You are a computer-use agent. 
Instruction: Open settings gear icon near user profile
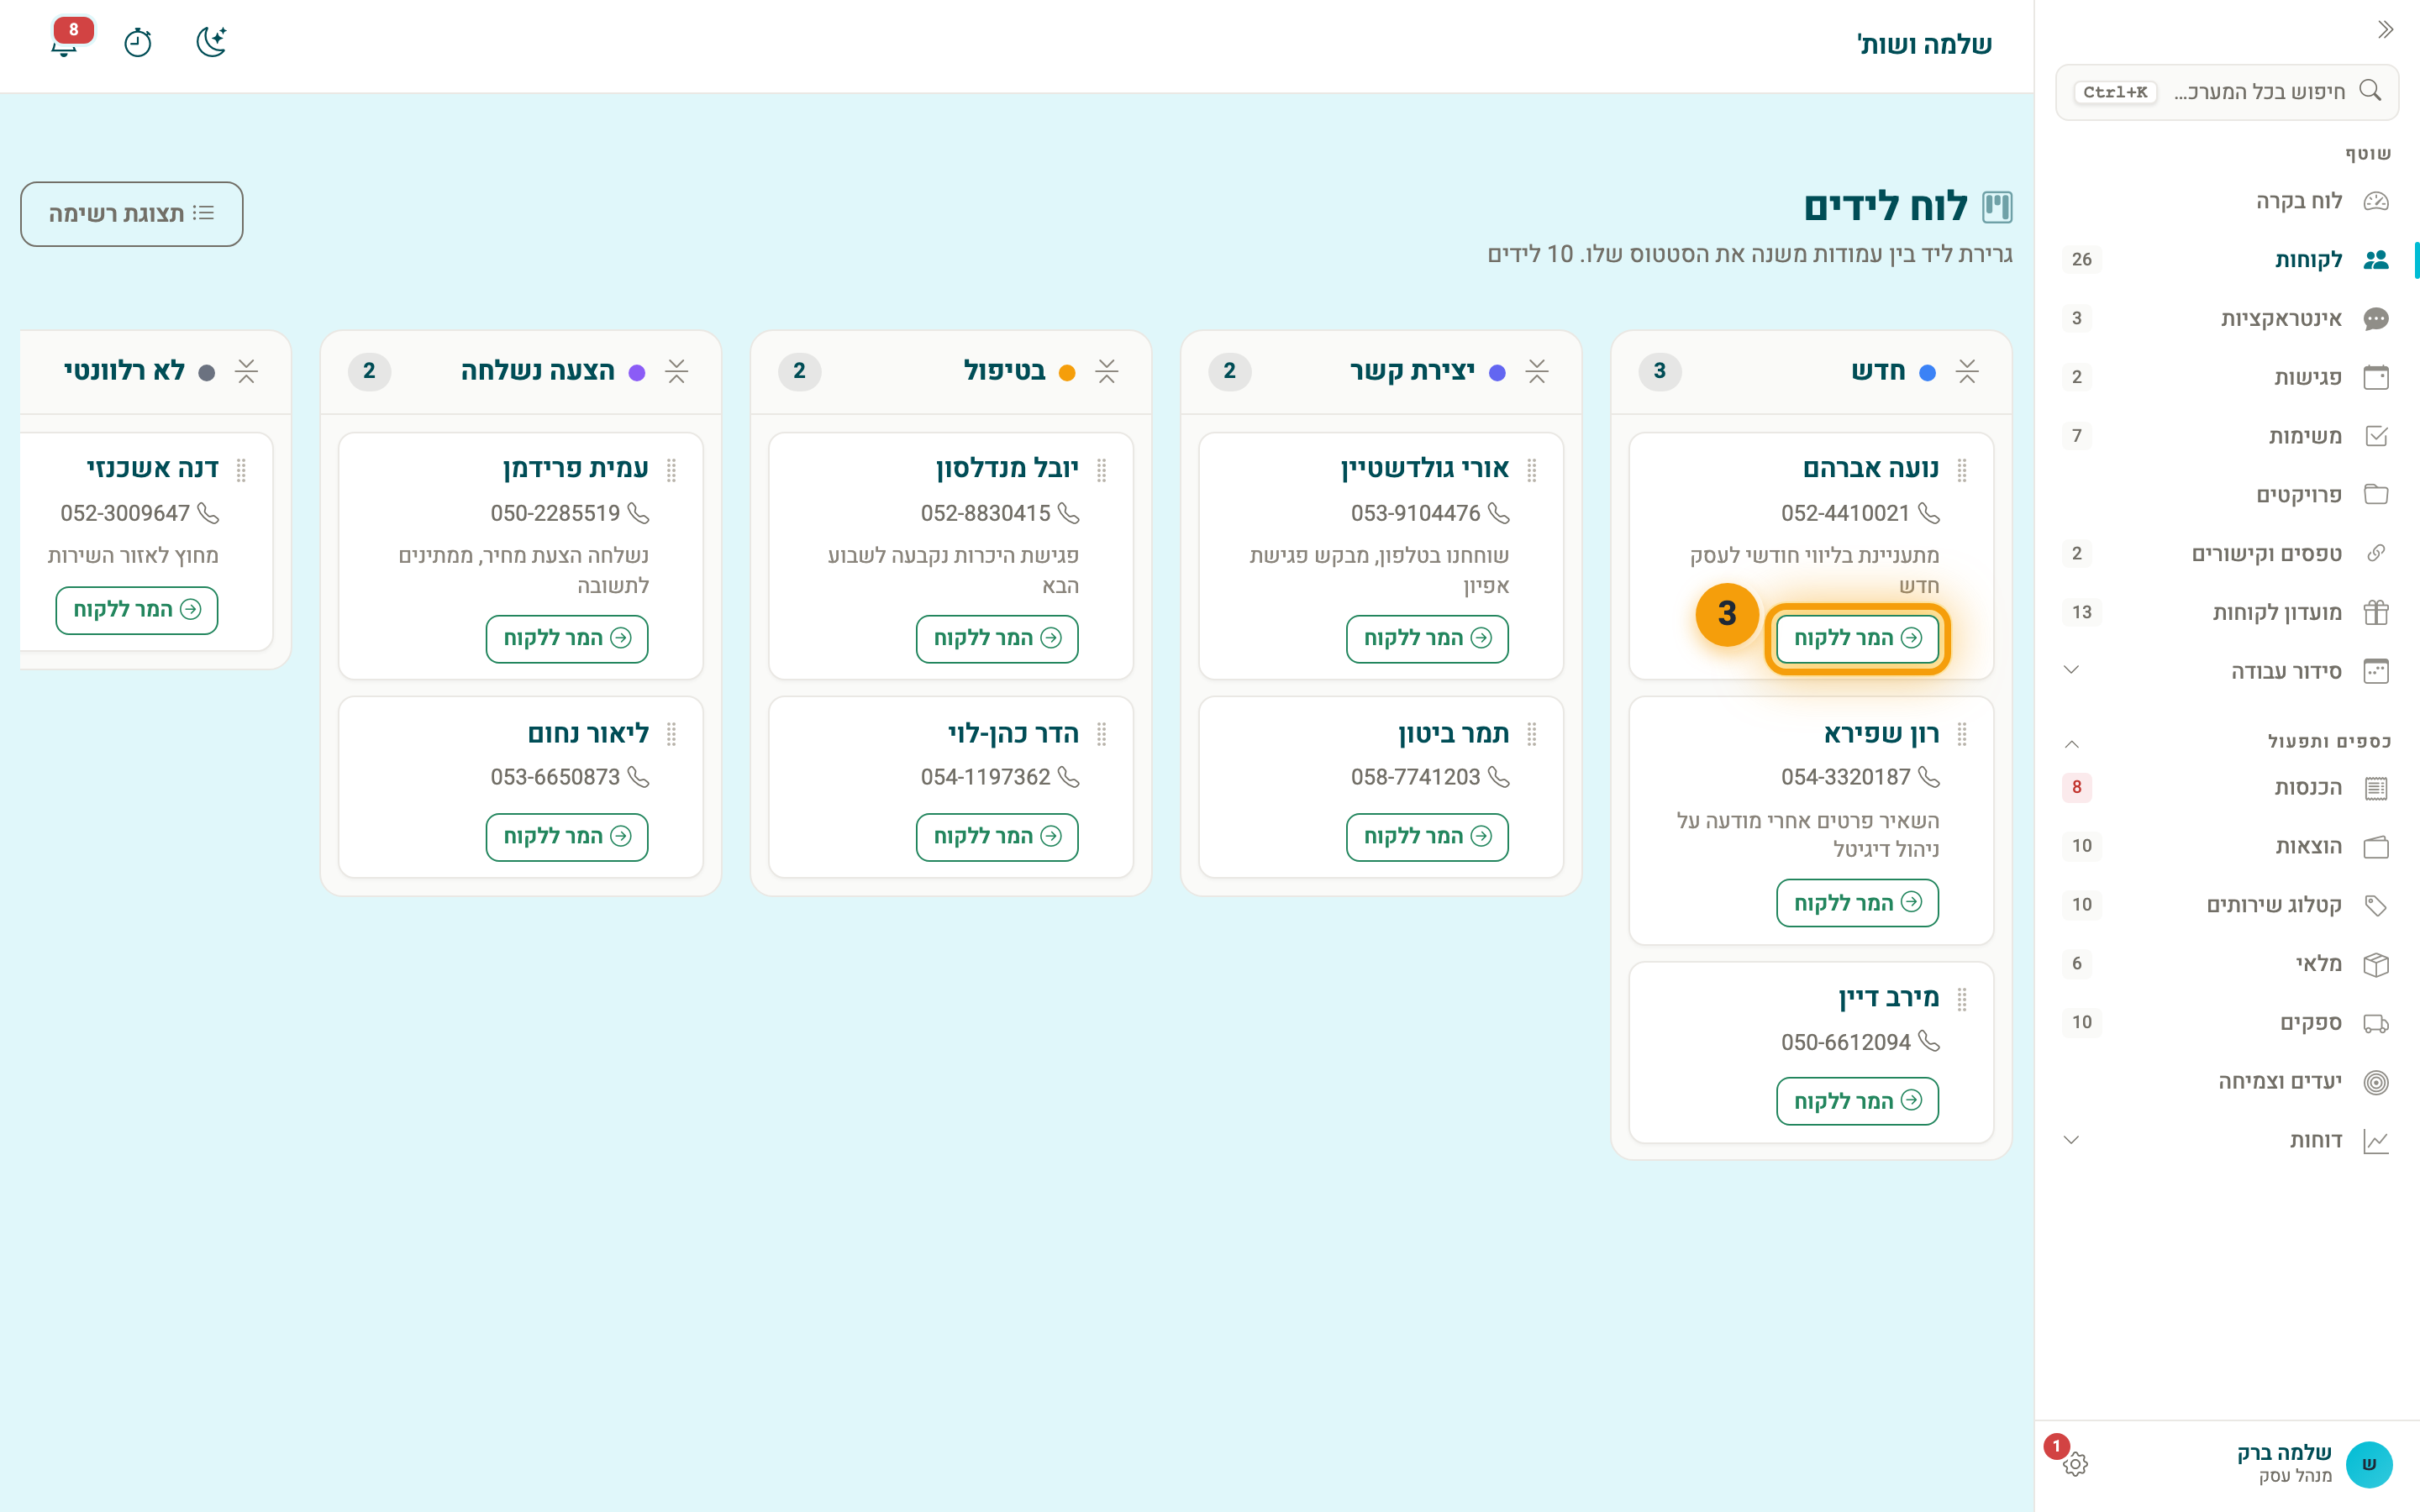(2075, 1464)
